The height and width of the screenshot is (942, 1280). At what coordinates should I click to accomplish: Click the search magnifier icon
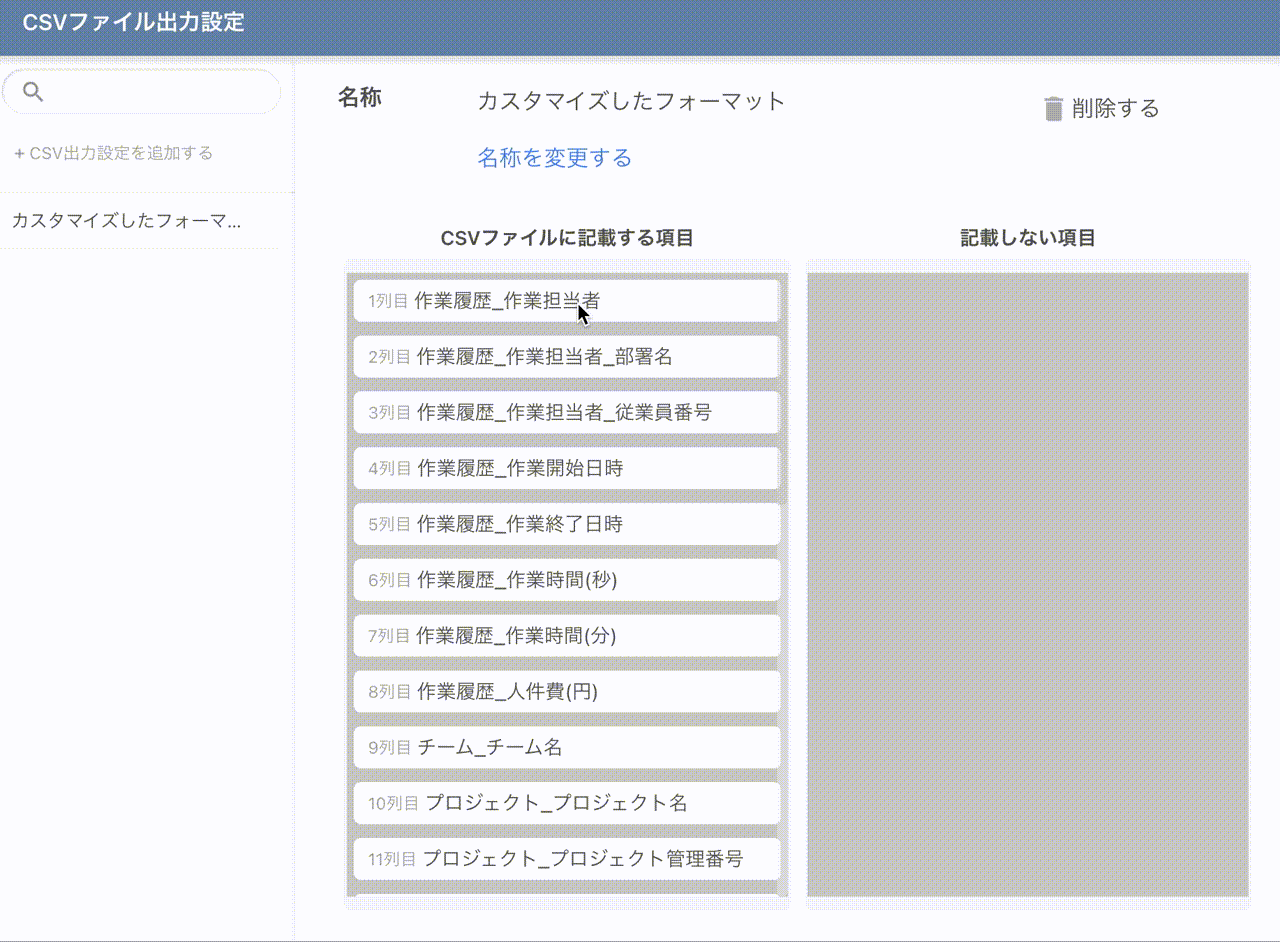tap(33, 92)
